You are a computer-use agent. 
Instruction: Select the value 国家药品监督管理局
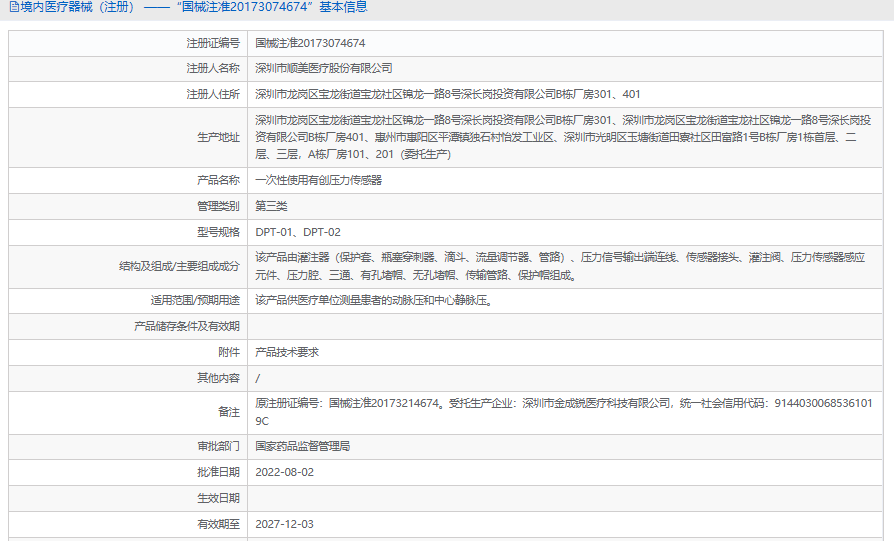(302, 446)
